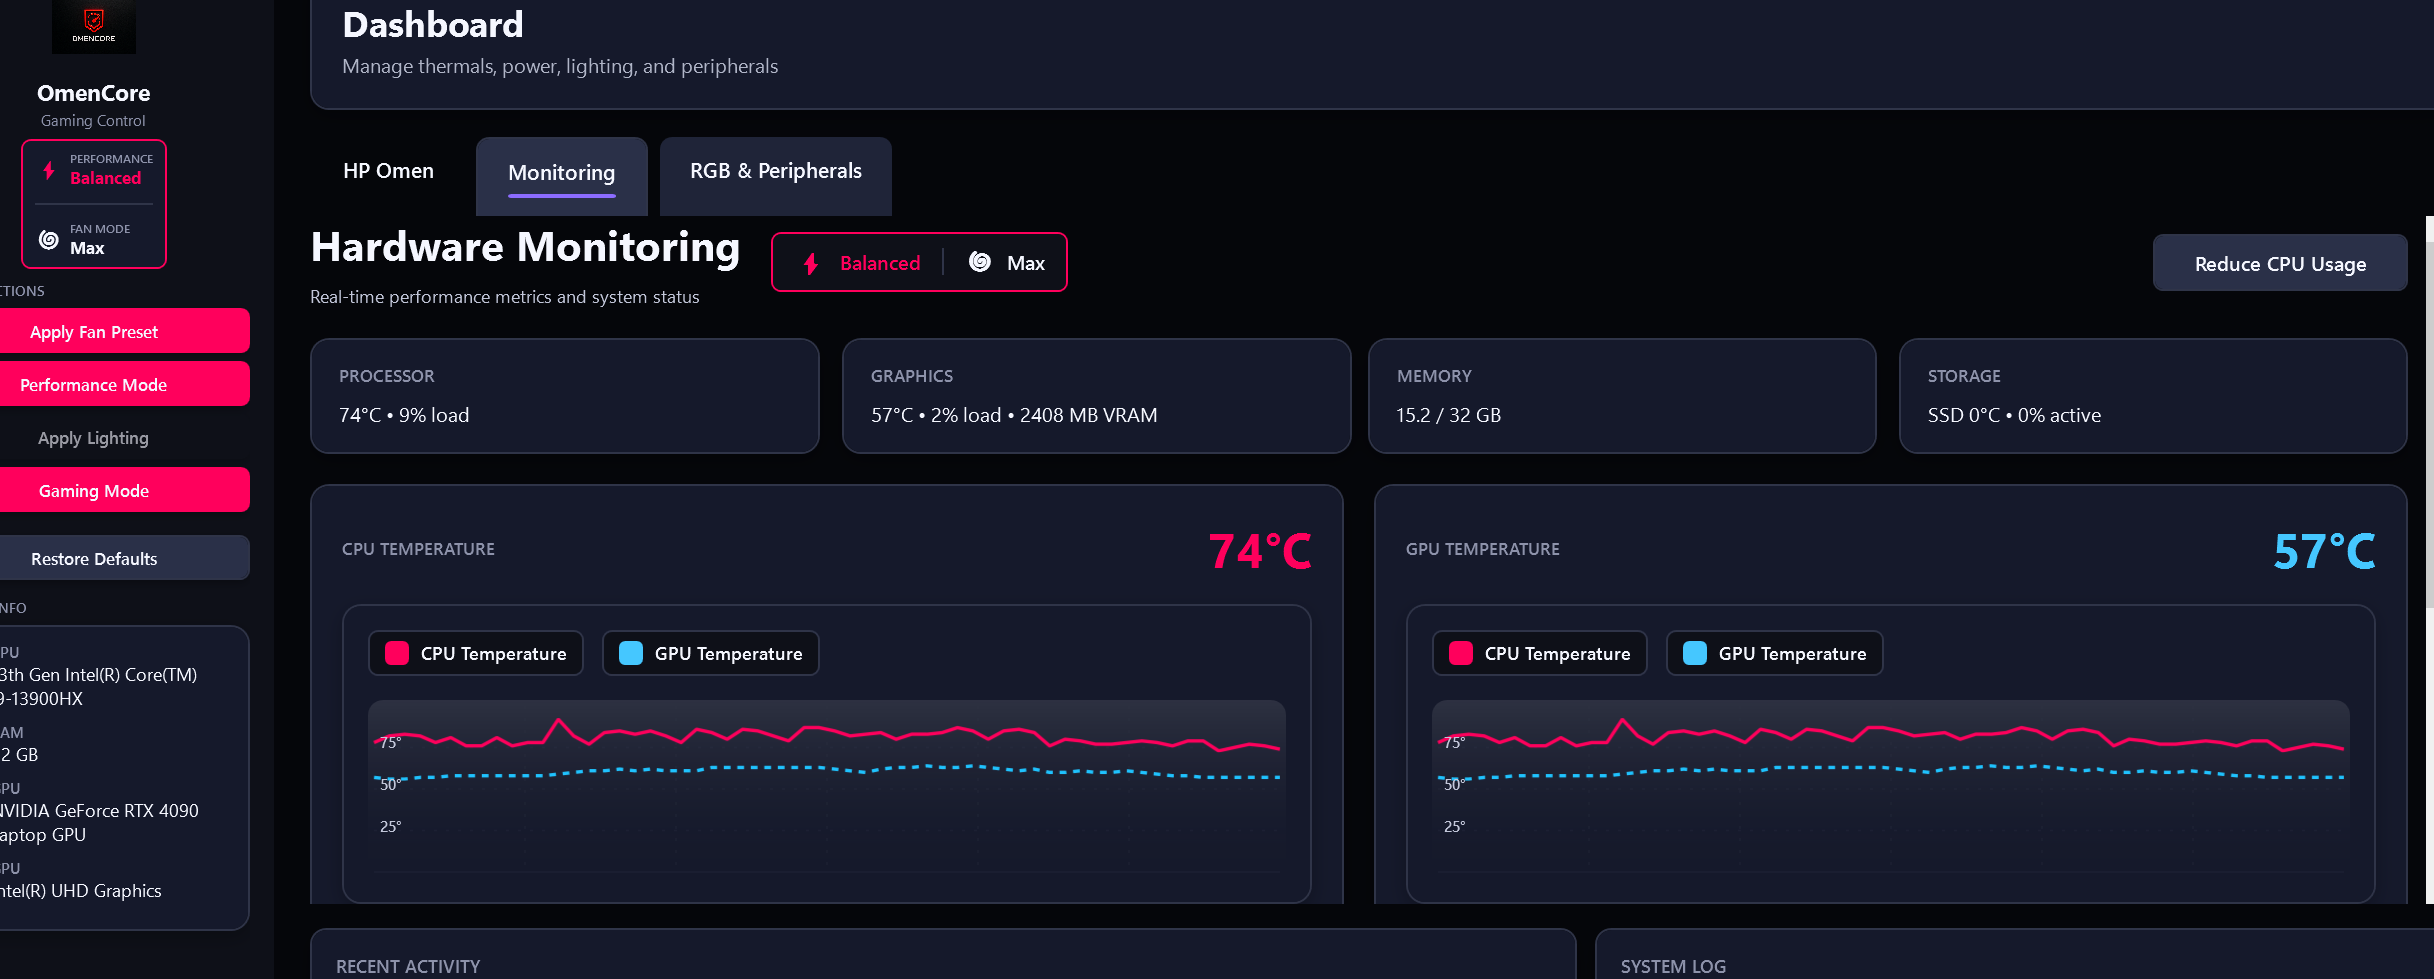Switch performance mode to Max
This screenshot has height=979, width=2434.
point(1023,262)
